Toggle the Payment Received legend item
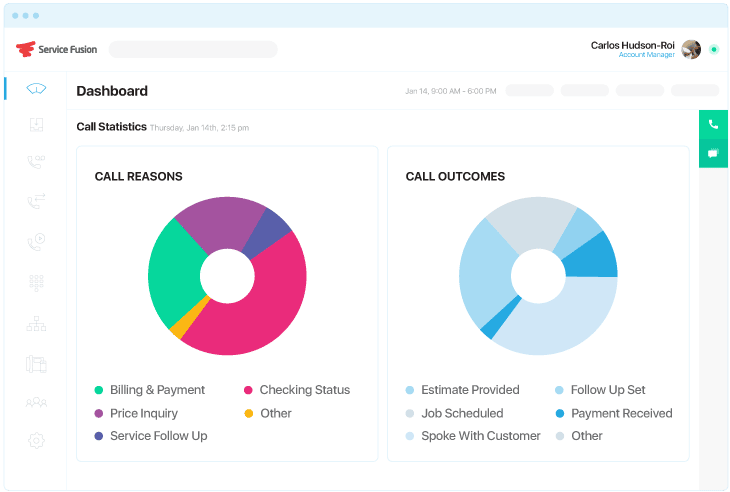This screenshot has width=730, height=492. click(x=621, y=413)
